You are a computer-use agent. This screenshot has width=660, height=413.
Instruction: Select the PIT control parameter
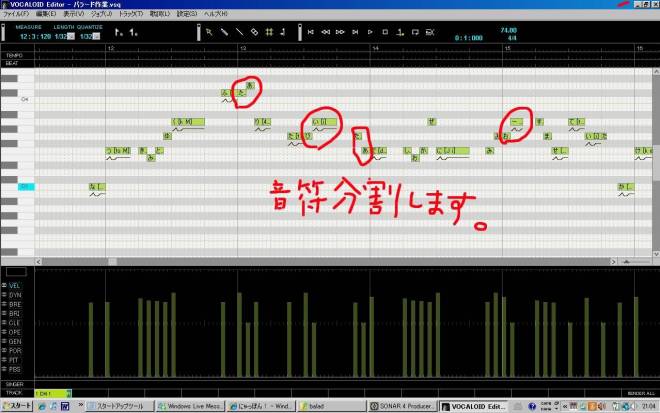(x=13, y=360)
